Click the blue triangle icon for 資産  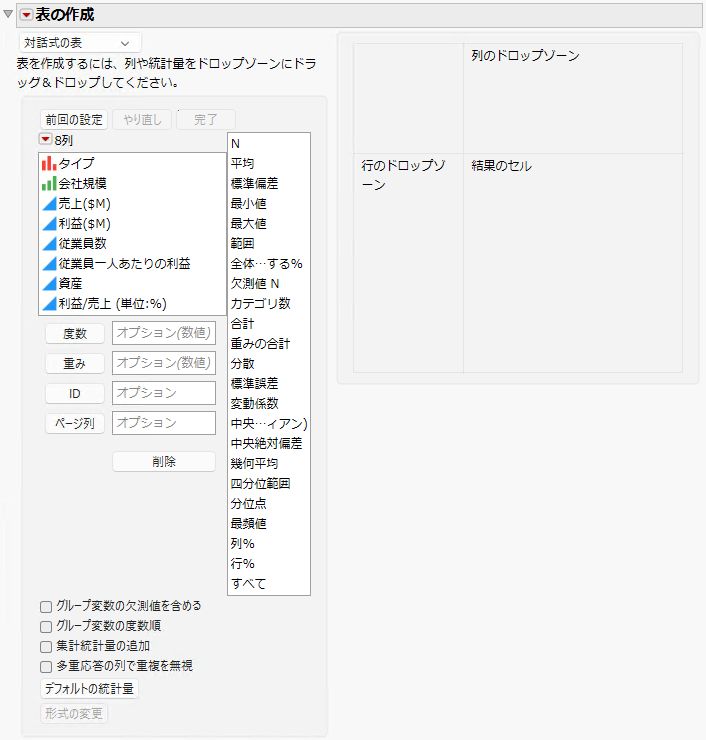pyautogui.click(x=49, y=284)
